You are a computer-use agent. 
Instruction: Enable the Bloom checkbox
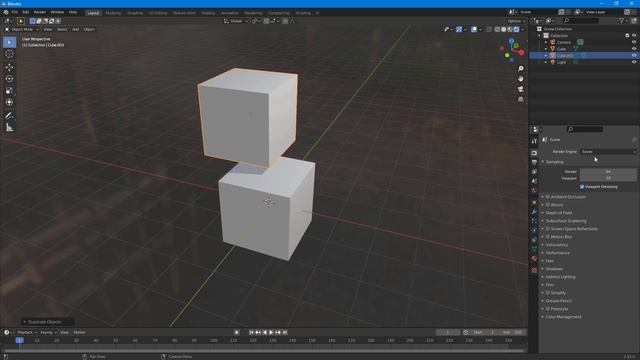coord(548,205)
